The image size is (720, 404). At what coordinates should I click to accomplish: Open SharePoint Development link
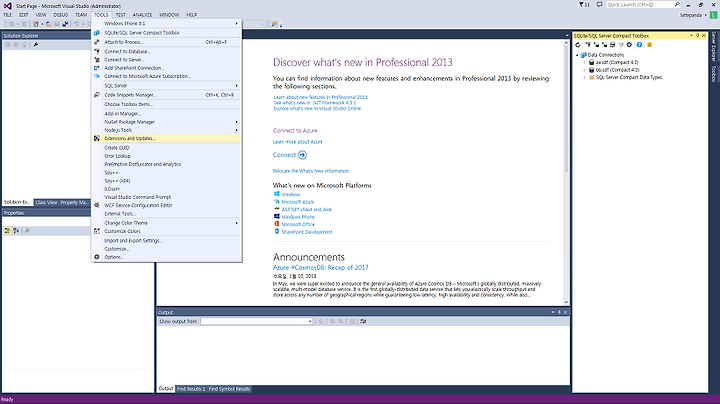pyautogui.click(x=307, y=232)
